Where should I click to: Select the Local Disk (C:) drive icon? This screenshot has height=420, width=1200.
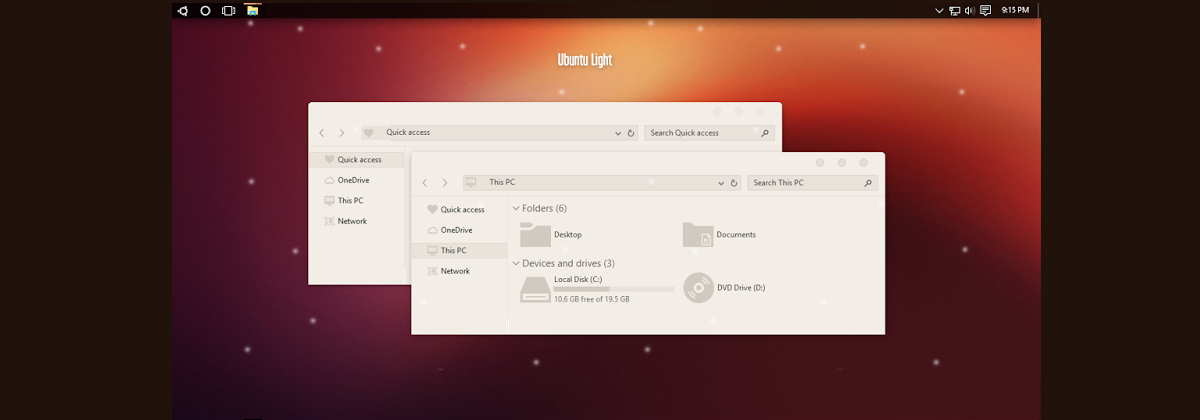(535, 289)
